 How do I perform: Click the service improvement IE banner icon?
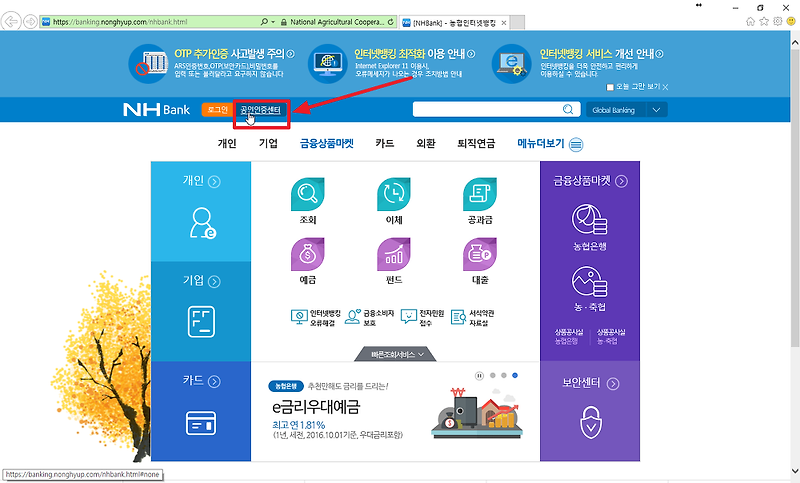(x=511, y=64)
